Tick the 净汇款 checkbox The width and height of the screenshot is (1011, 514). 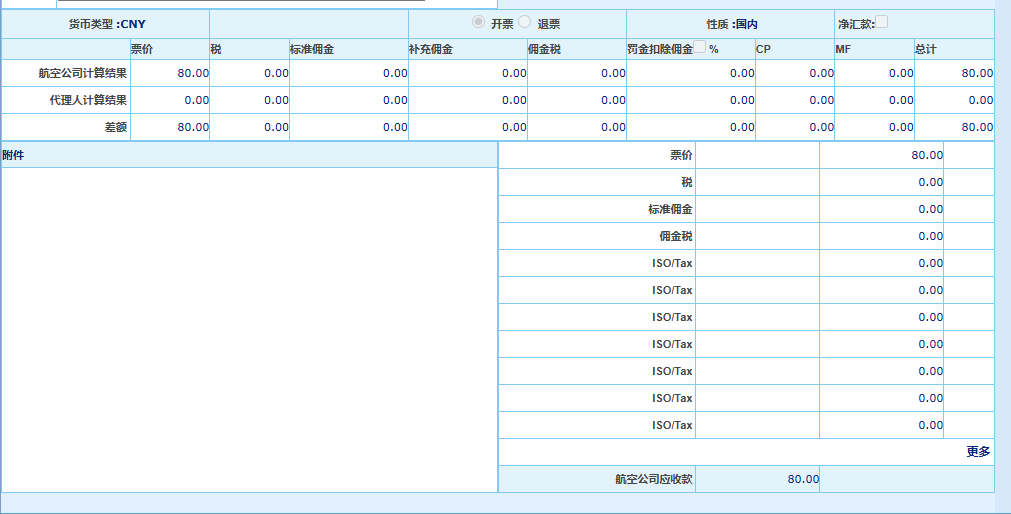pyautogui.click(x=881, y=22)
